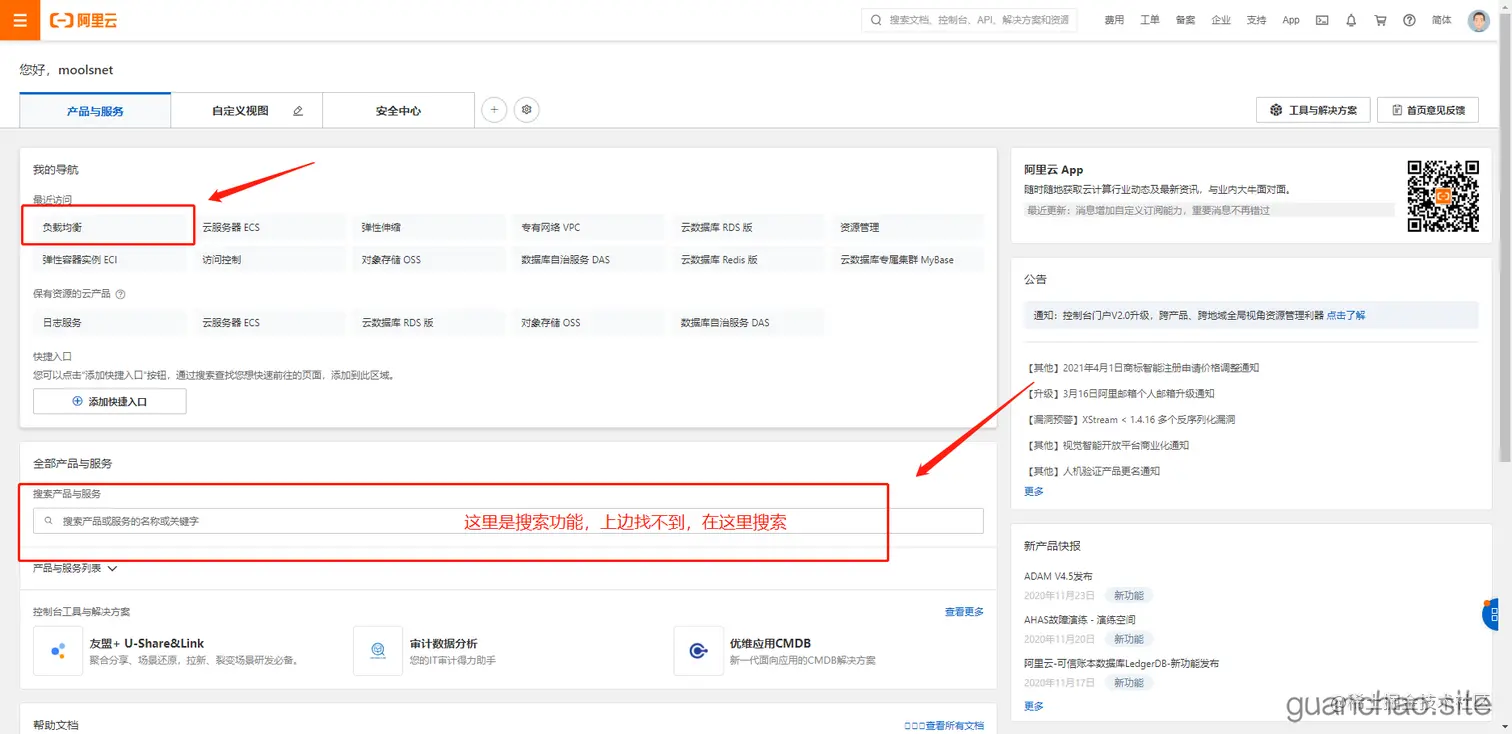Open the notification bell
Viewport: 1512px width, 734px height.
[1351, 20]
